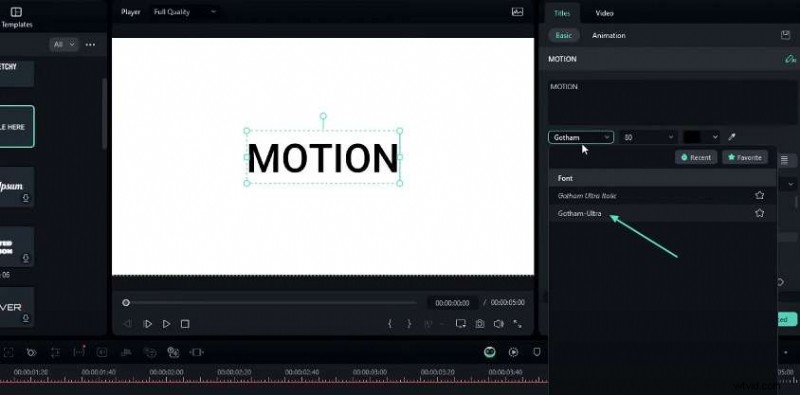
Task: Take a snapshot with the camera icon
Action: 480,324
